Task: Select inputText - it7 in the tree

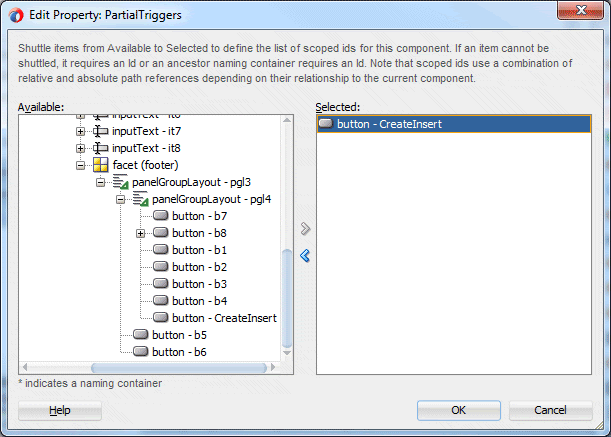Action: 147,131
